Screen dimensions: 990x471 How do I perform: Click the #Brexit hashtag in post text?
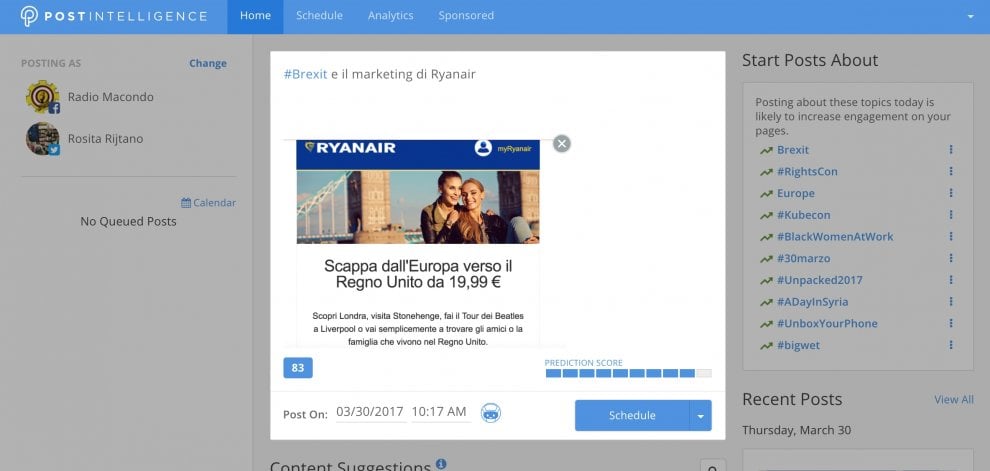tap(306, 74)
